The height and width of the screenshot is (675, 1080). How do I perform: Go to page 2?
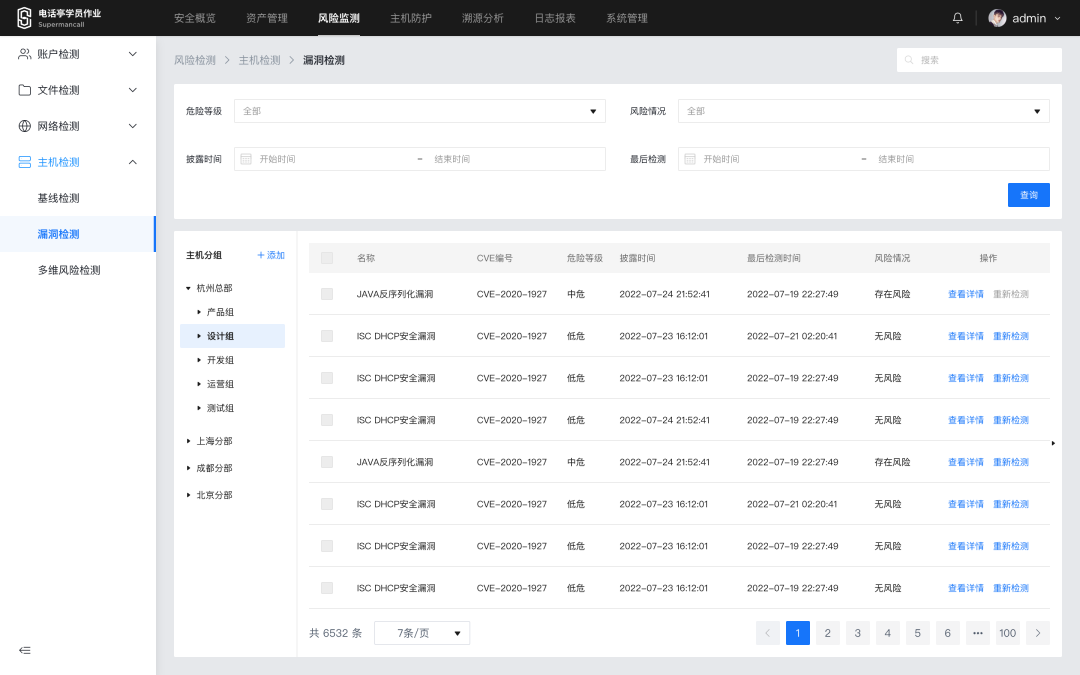click(827, 633)
